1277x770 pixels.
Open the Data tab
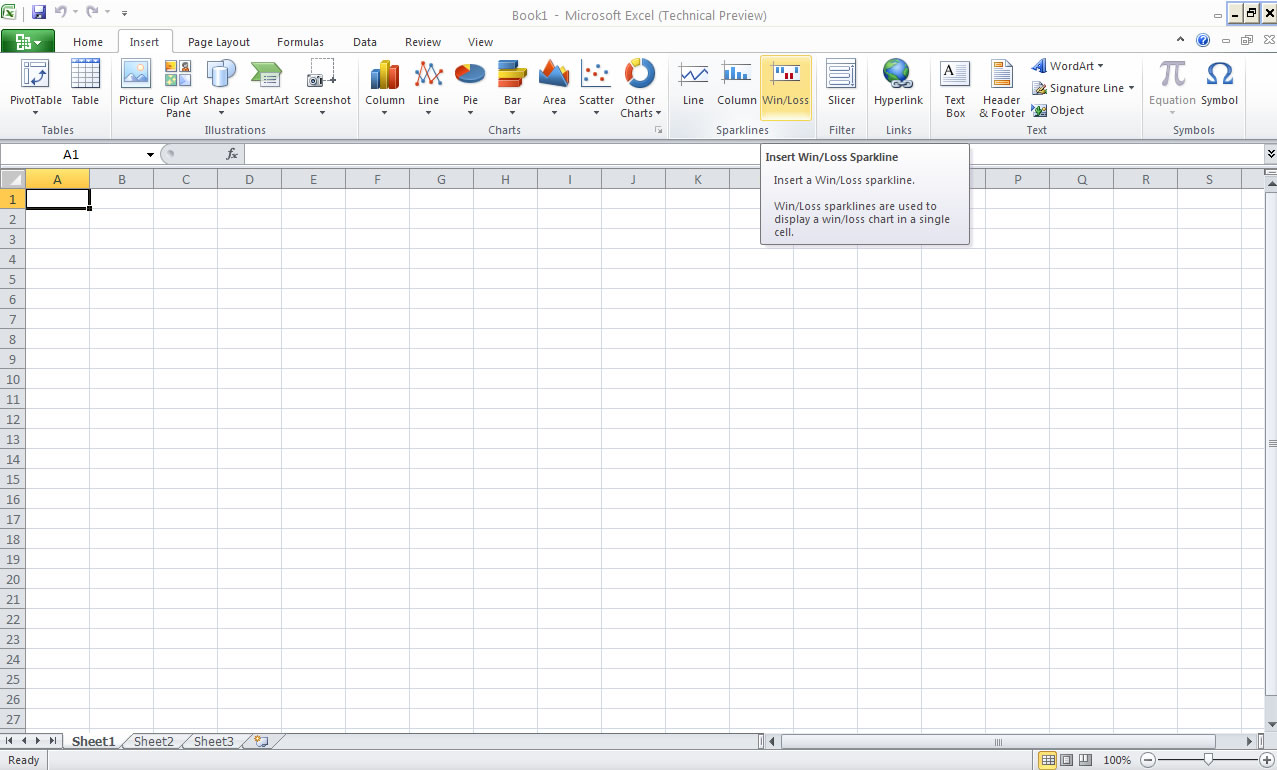365,42
